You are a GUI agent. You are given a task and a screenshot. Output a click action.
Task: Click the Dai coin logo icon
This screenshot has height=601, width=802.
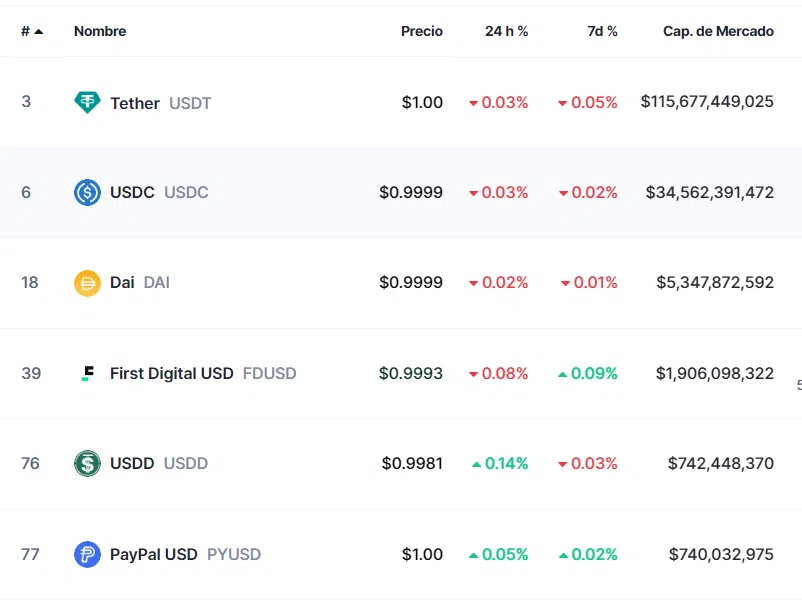coord(87,283)
